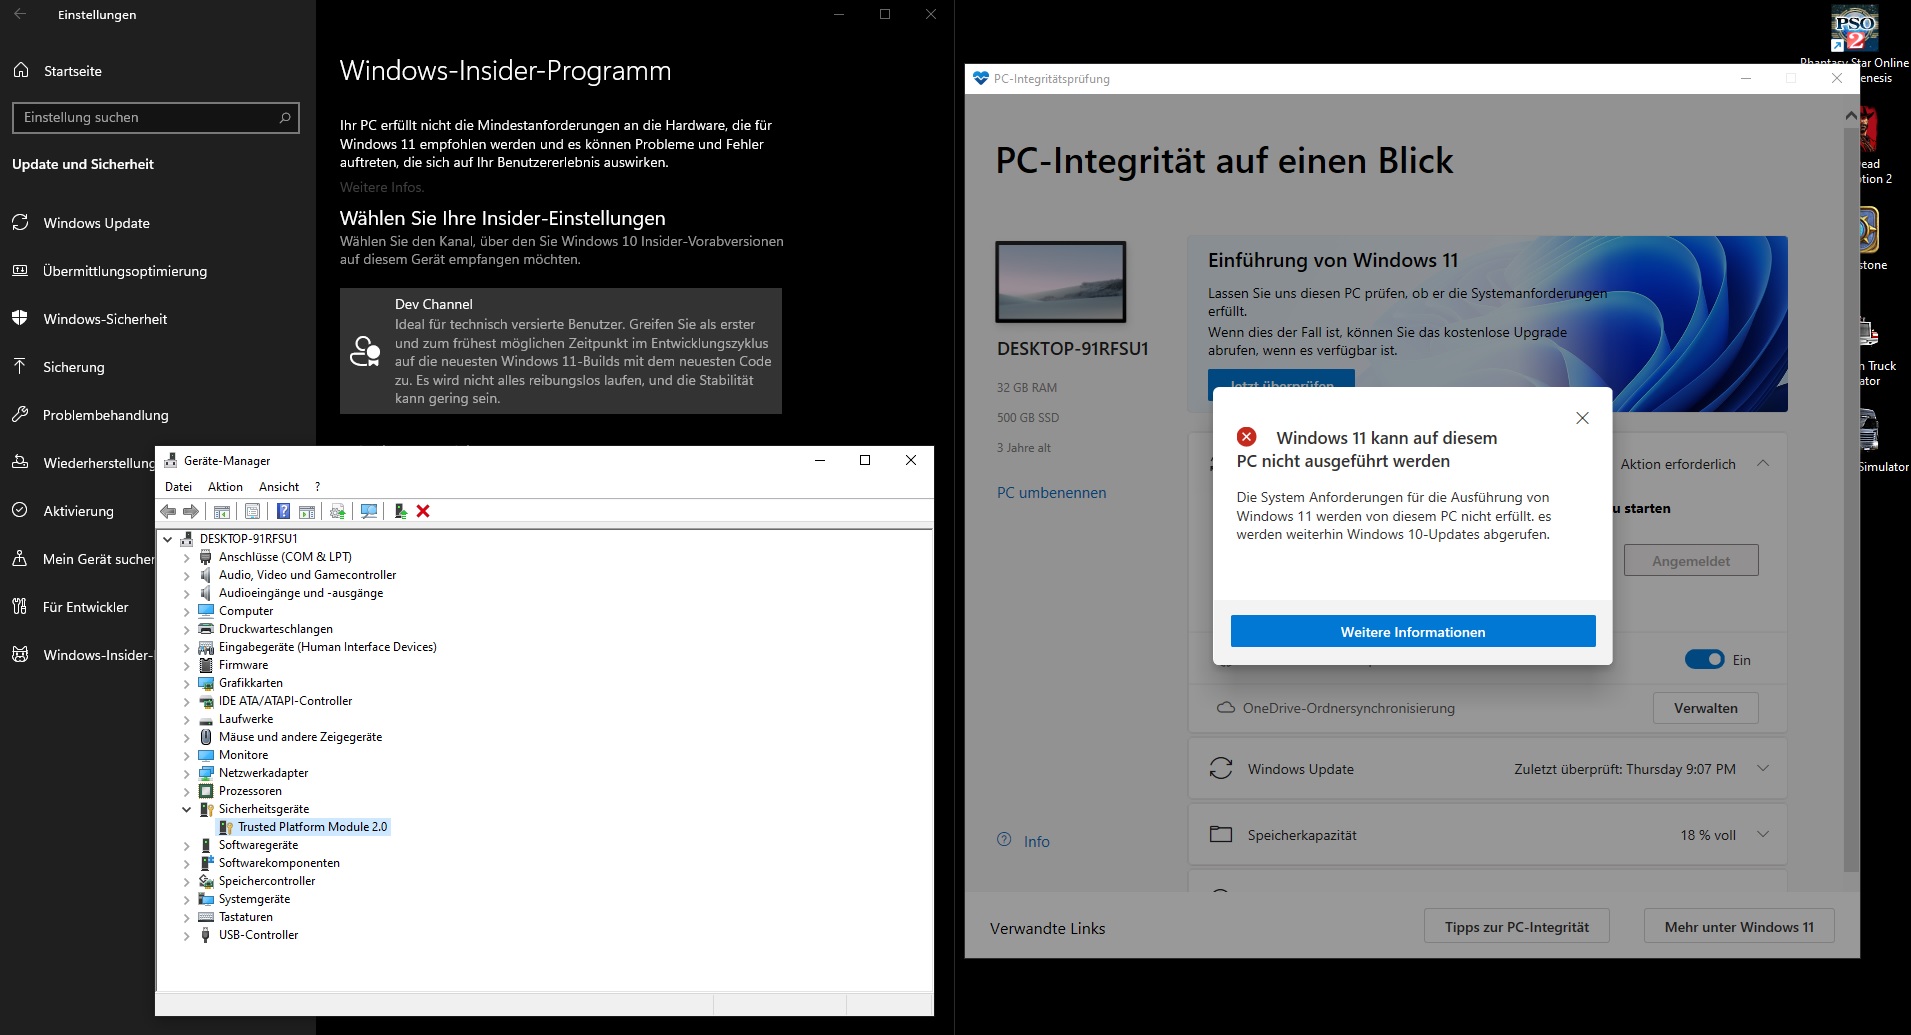The height and width of the screenshot is (1035, 1911).
Task: Toggle the Ein switch off
Action: [1704, 659]
